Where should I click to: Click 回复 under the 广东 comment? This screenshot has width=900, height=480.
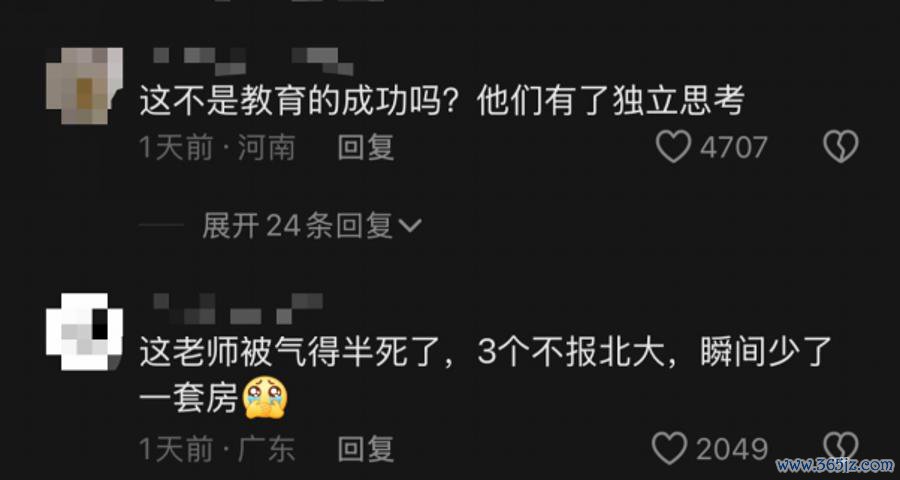pyautogui.click(x=366, y=449)
